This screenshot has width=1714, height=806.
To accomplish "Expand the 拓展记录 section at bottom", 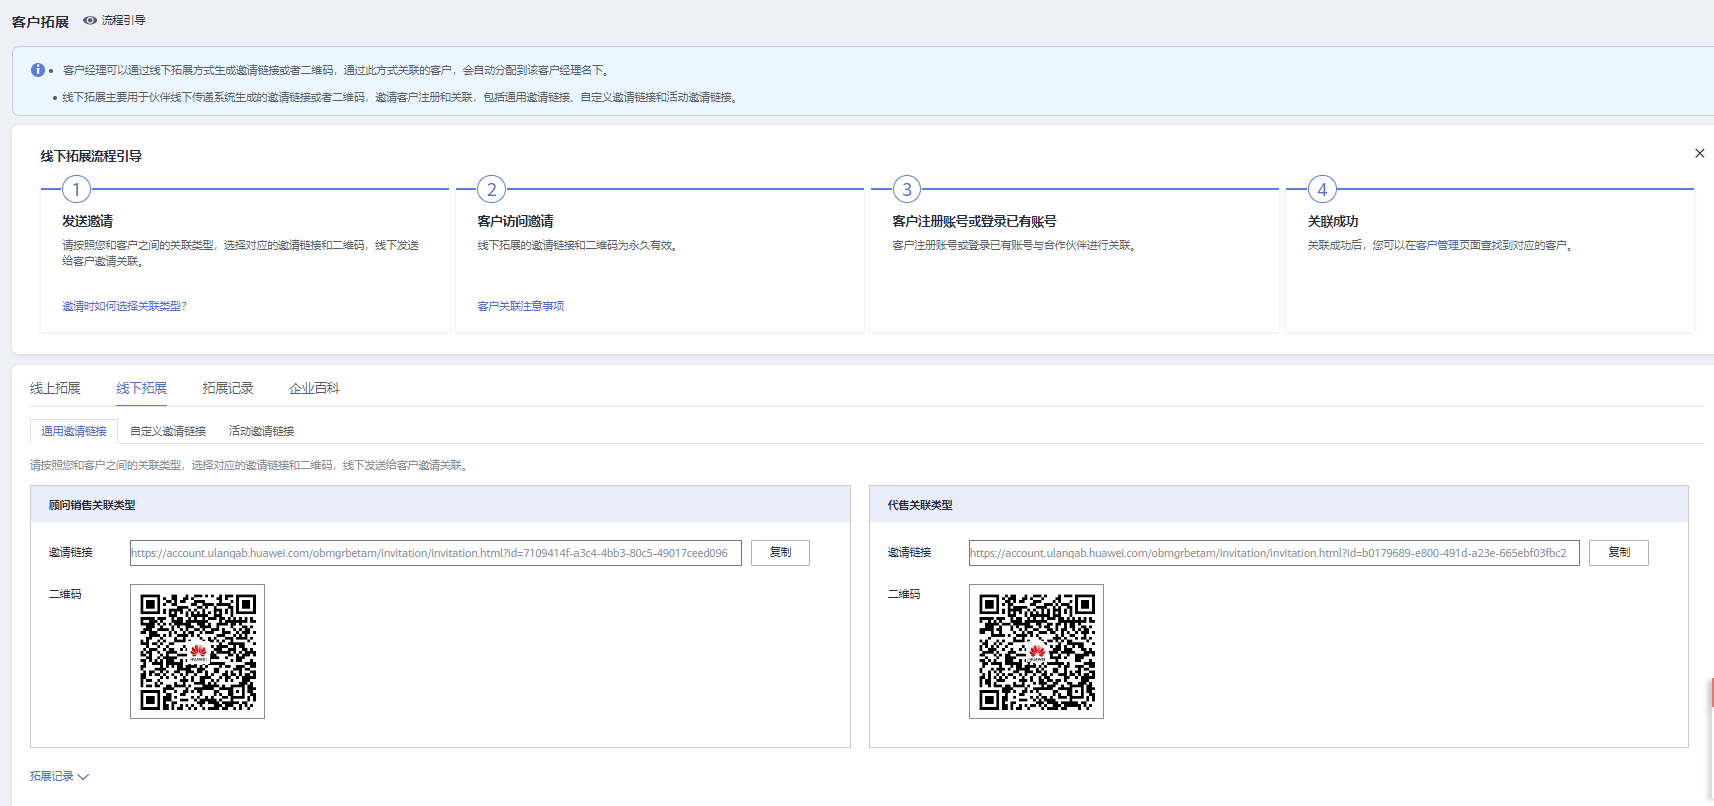I will coord(59,776).
